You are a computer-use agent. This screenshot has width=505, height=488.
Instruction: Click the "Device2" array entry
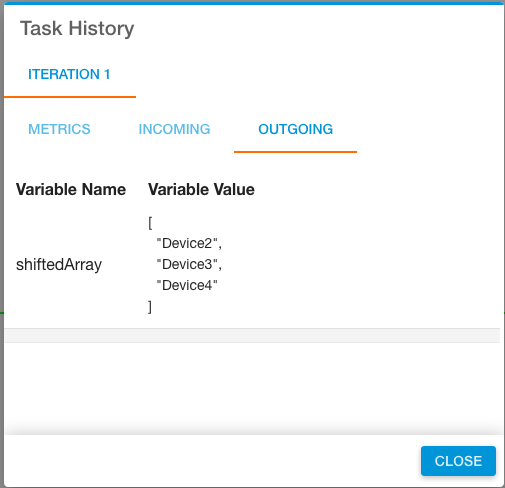coord(189,243)
